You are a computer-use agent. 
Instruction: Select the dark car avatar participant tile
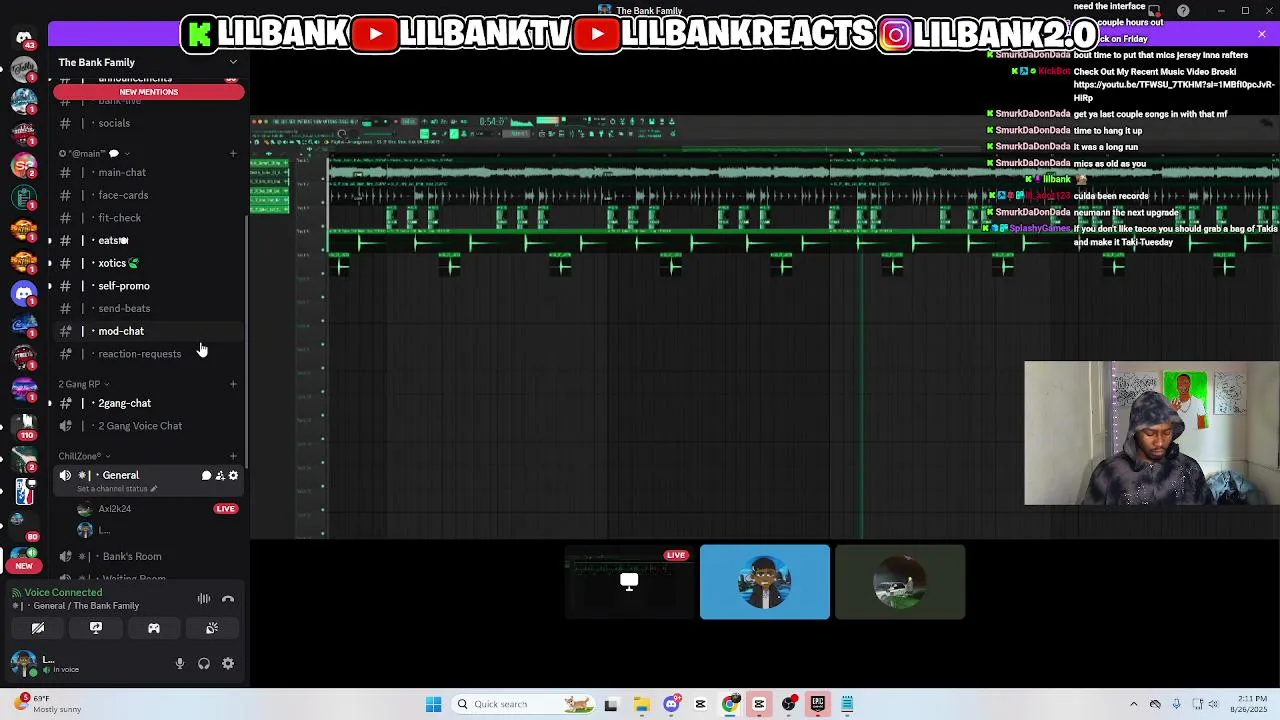click(x=900, y=582)
